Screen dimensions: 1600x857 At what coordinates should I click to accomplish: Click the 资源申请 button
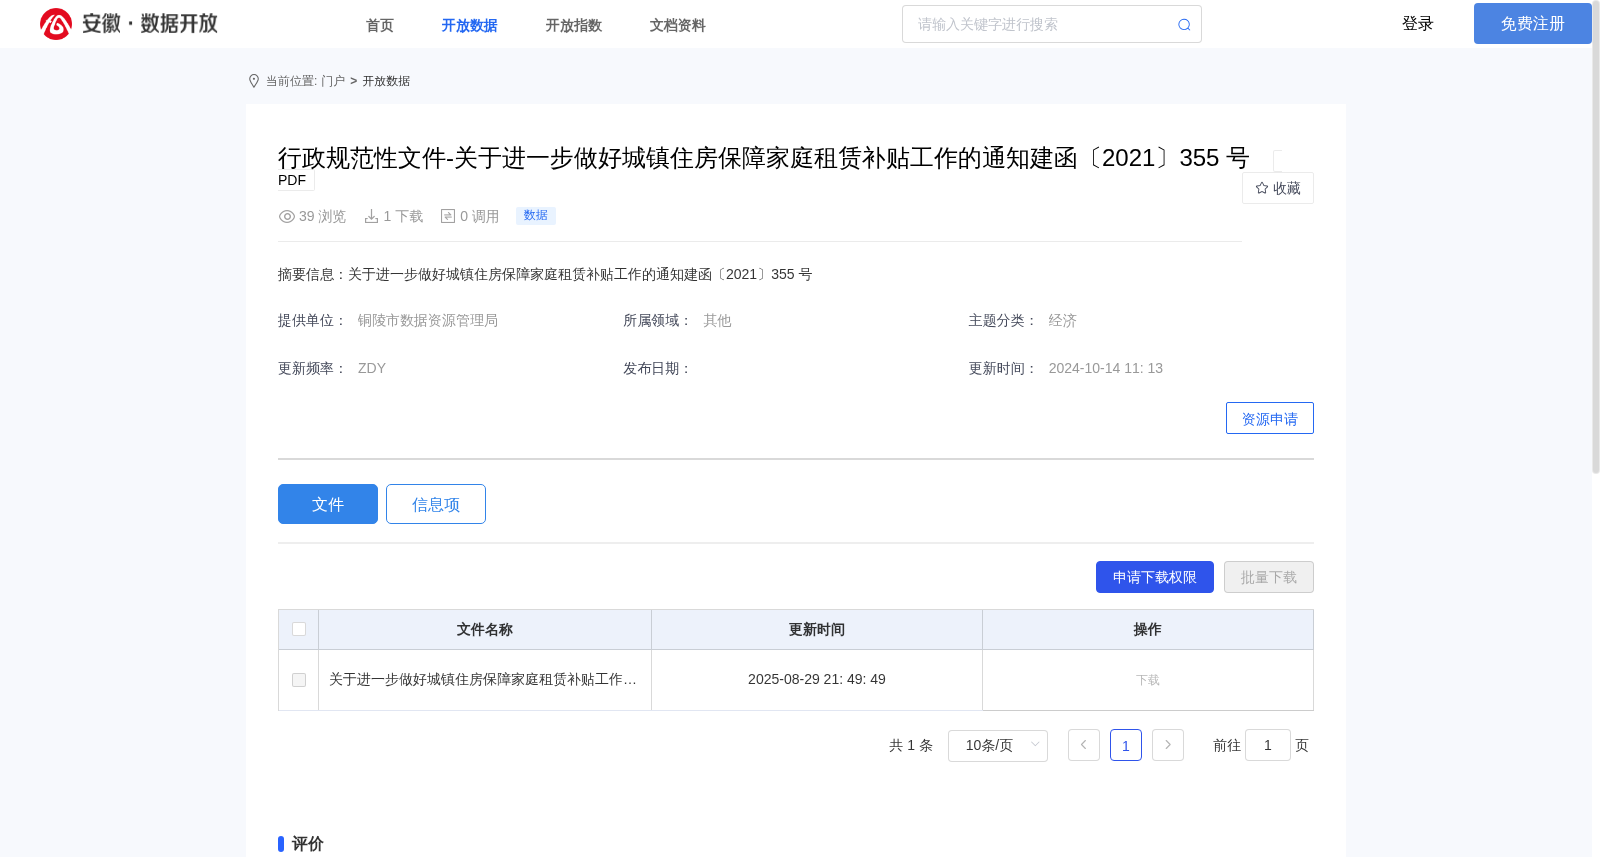[1270, 418]
